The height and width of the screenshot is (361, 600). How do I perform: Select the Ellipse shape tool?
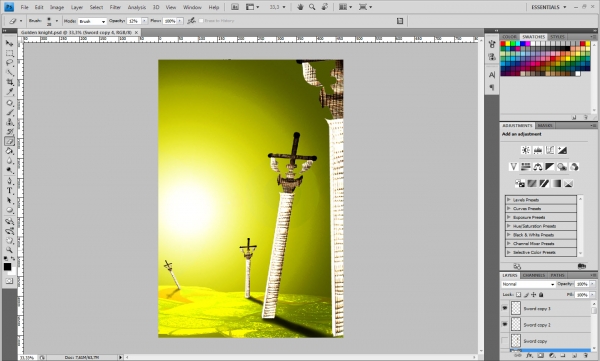pyautogui.click(x=10, y=210)
